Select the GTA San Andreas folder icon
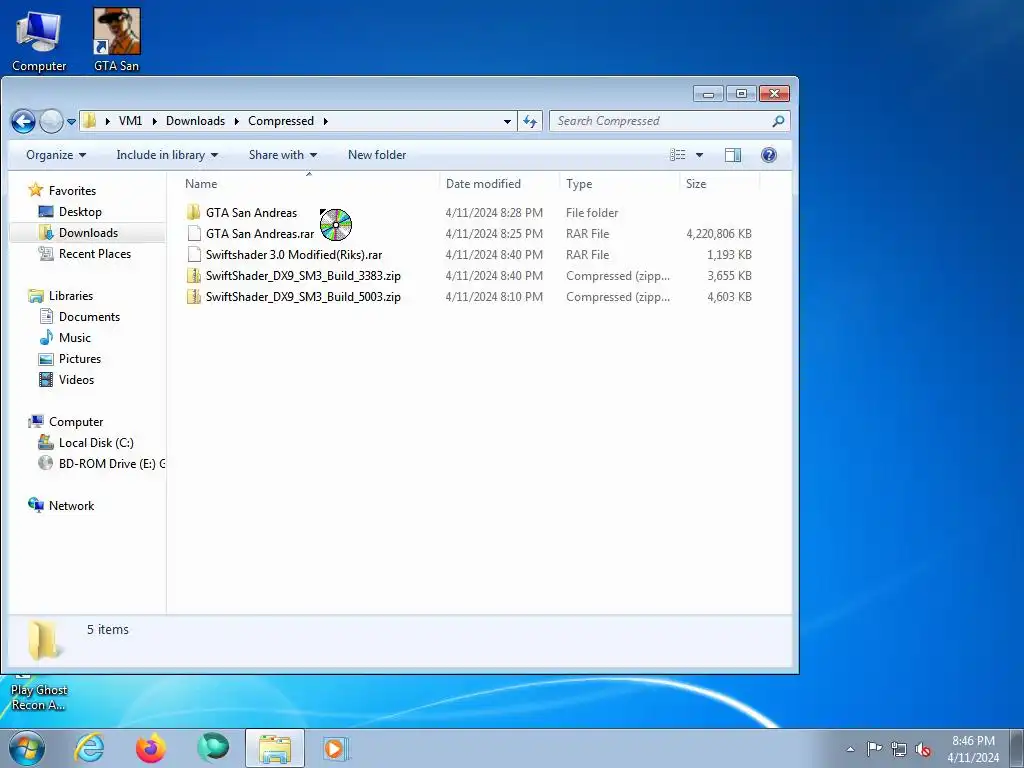Viewport: 1024px width, 768px height. 193,212
